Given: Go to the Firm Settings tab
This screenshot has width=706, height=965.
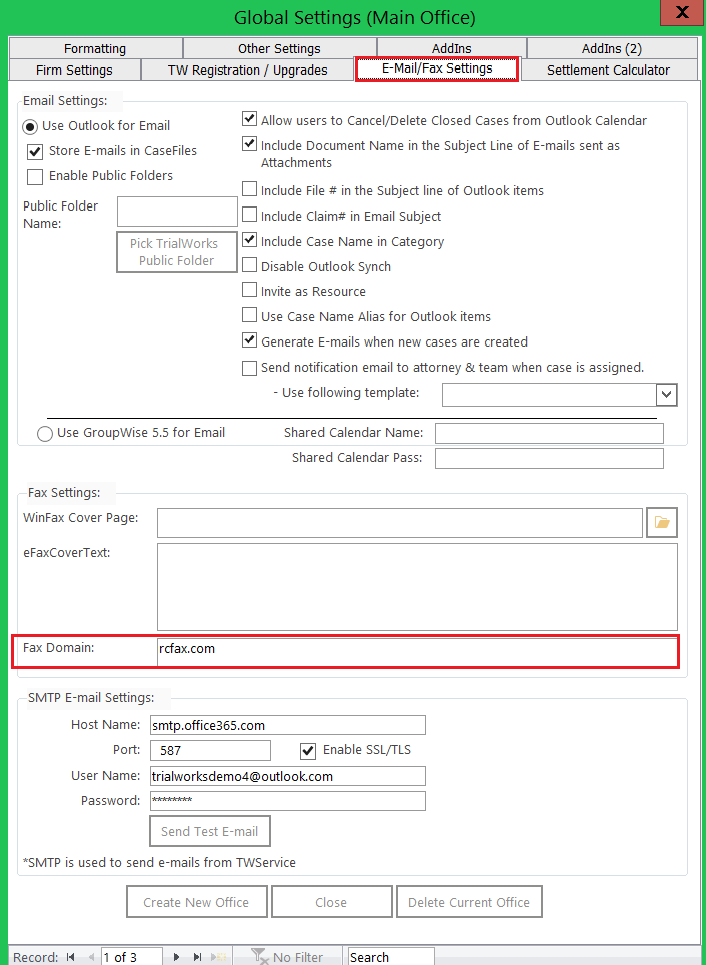Looking at the screenshot, I should pyautogui.click(x=74, y=70).
